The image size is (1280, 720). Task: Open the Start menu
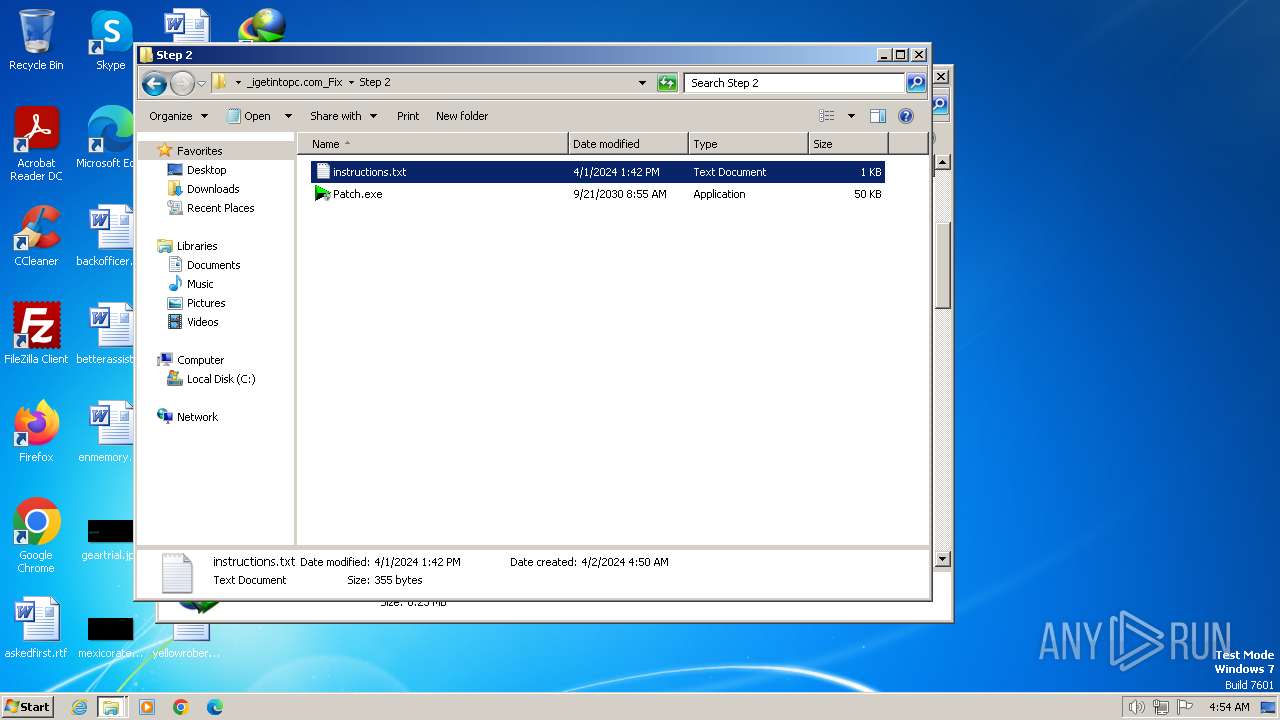[27, 706]
